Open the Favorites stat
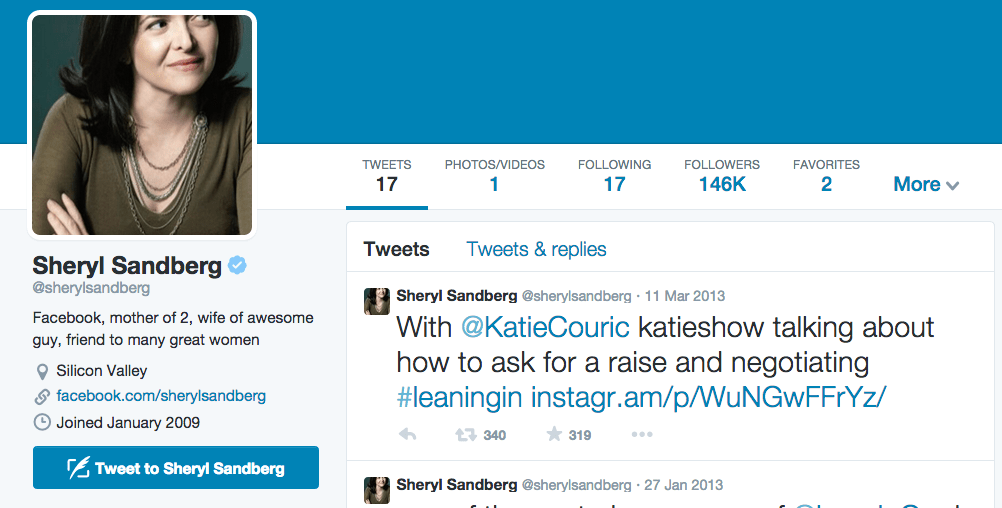This screenshot has height=508, width=1002. [x=826, y=175]
